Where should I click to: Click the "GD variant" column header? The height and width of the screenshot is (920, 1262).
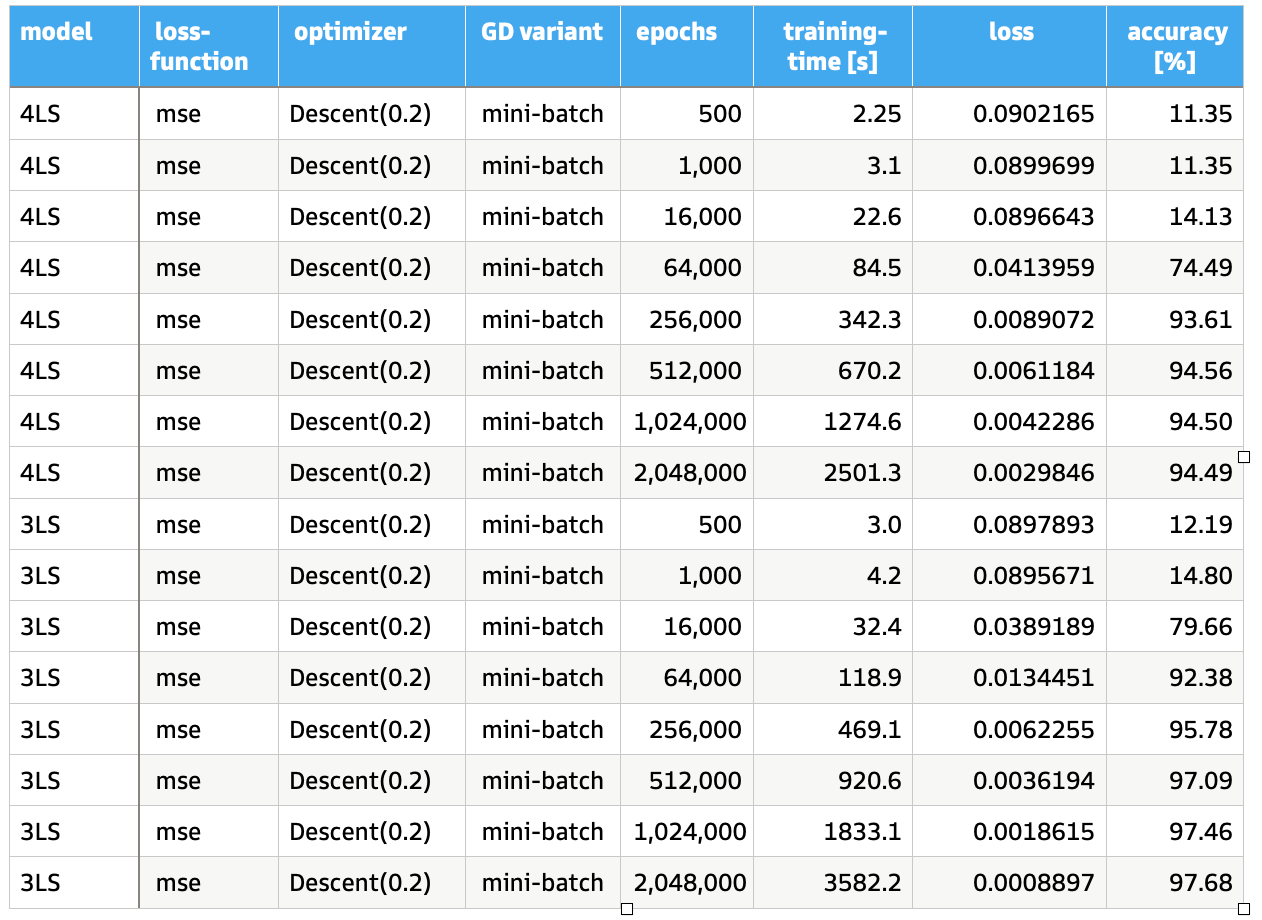542,47
